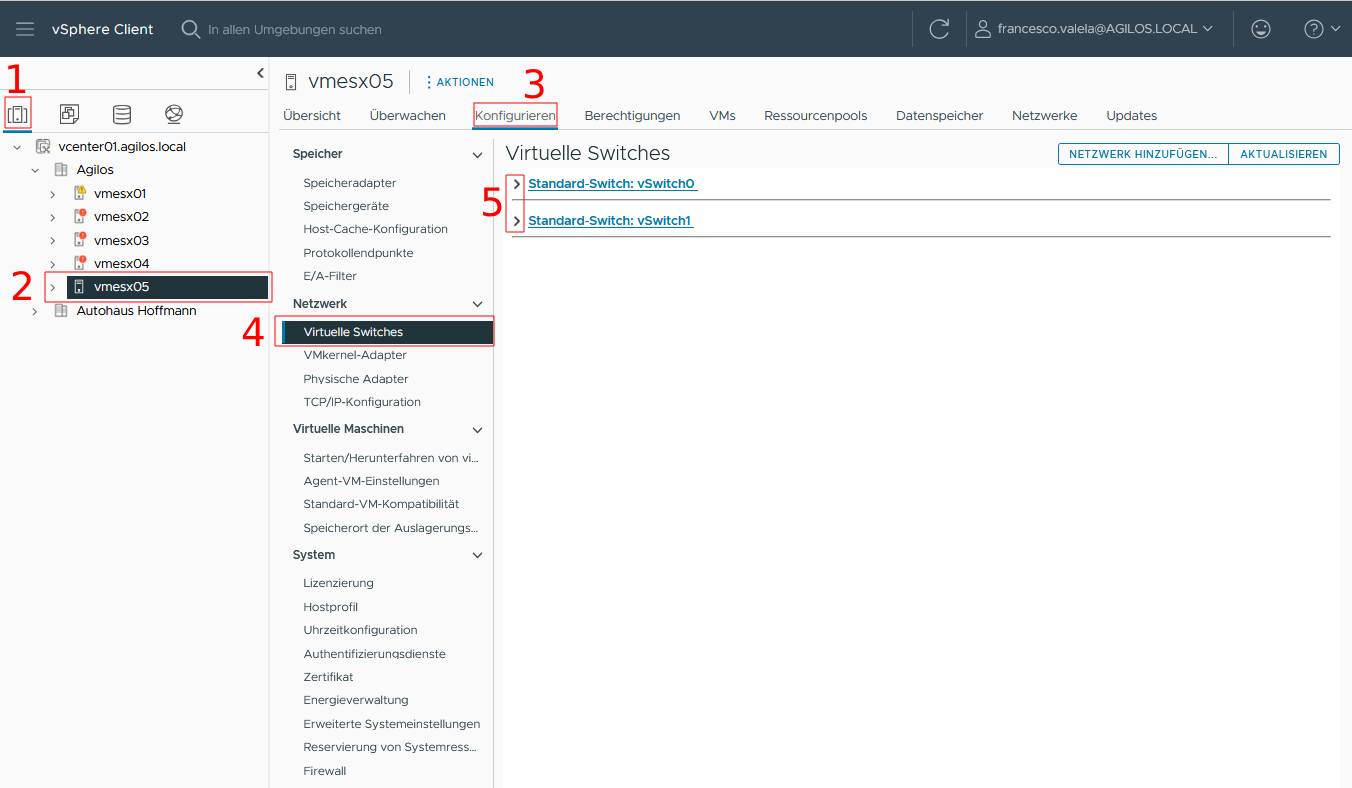Image resolution: width=1352 pixels, height=788 pixels.
Task: Open the hamburger main menu
Action: [25, 29]
